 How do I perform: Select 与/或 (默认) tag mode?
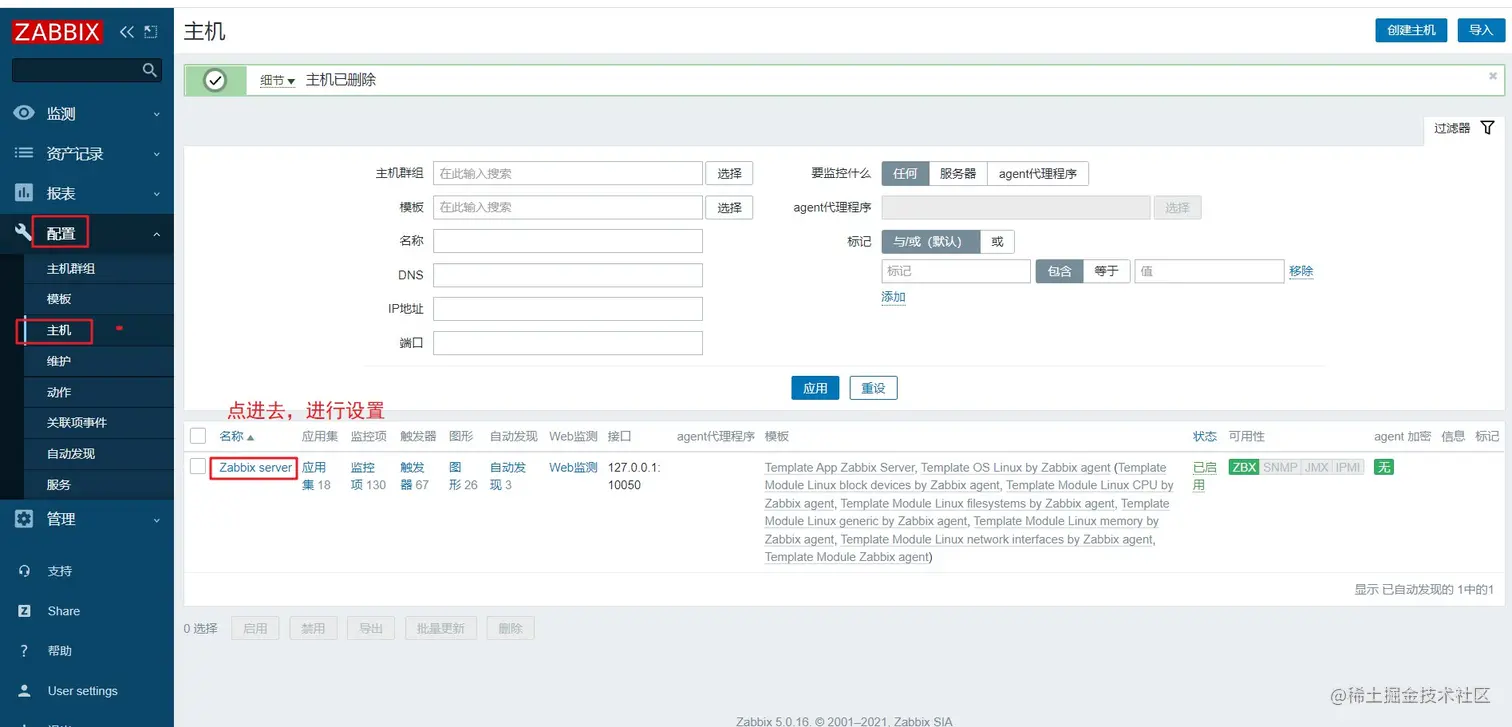click(x=930, y=241)
